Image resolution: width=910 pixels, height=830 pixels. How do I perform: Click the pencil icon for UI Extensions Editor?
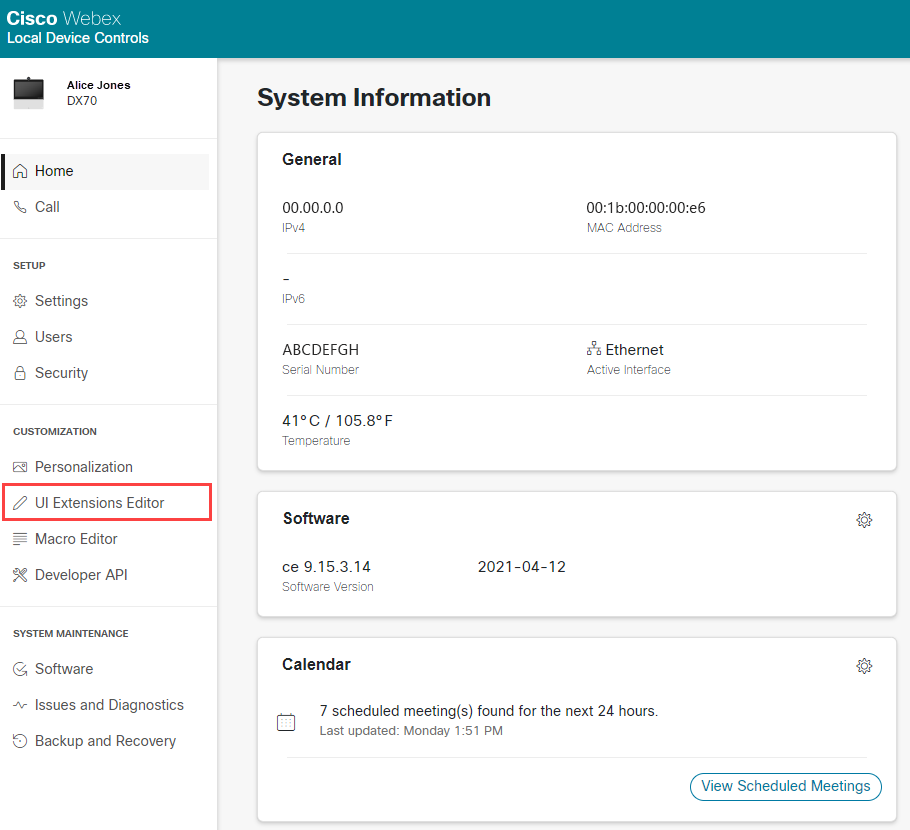20,503
